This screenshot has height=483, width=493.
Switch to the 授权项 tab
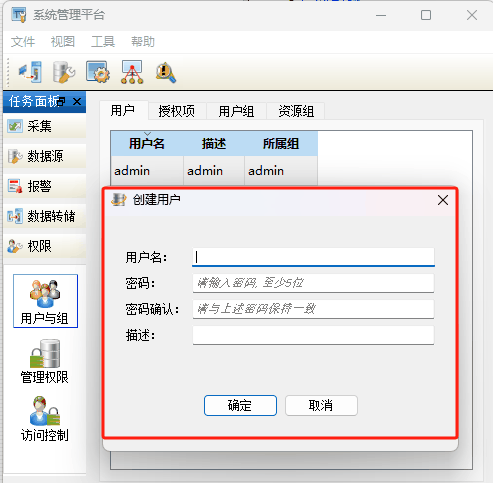(177, 111)
